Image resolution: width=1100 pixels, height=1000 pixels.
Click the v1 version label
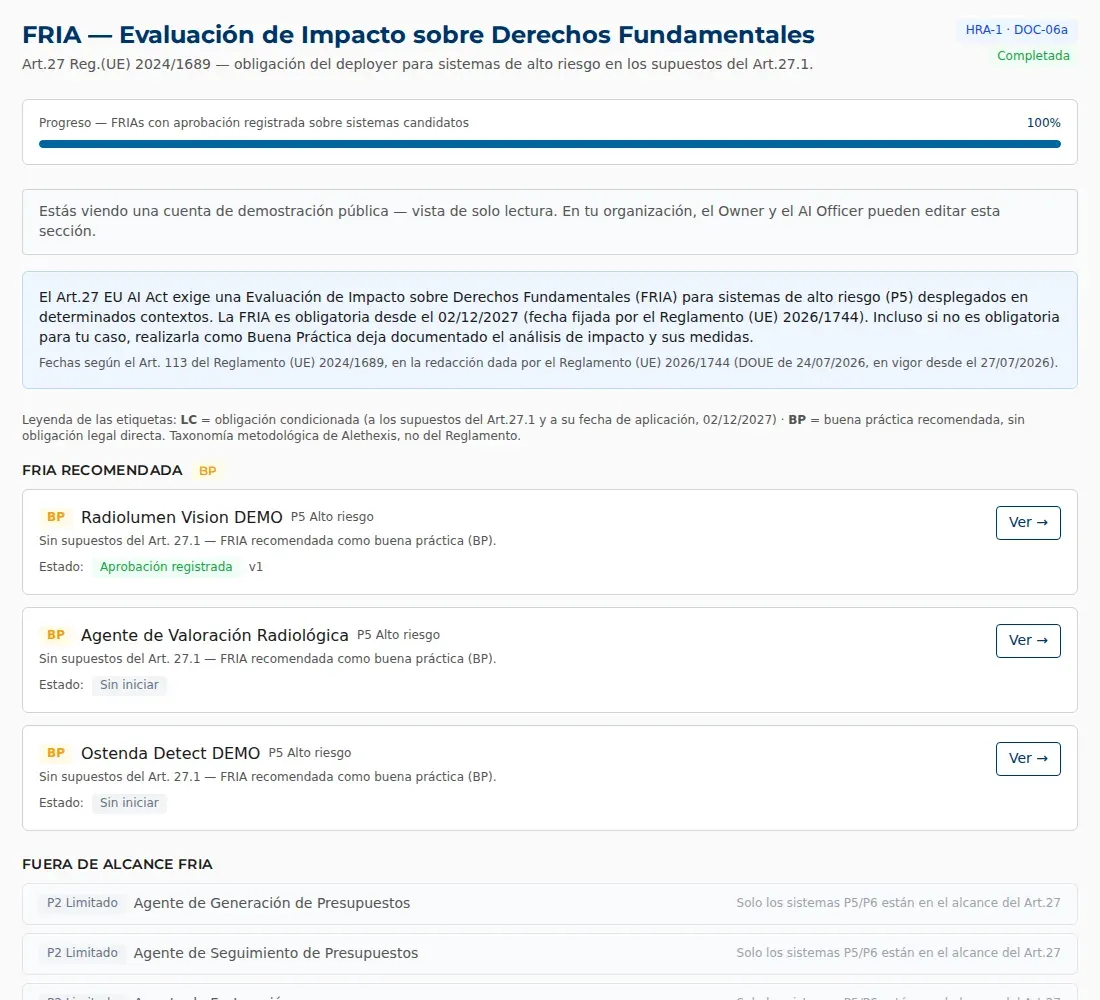click(255, 567)
